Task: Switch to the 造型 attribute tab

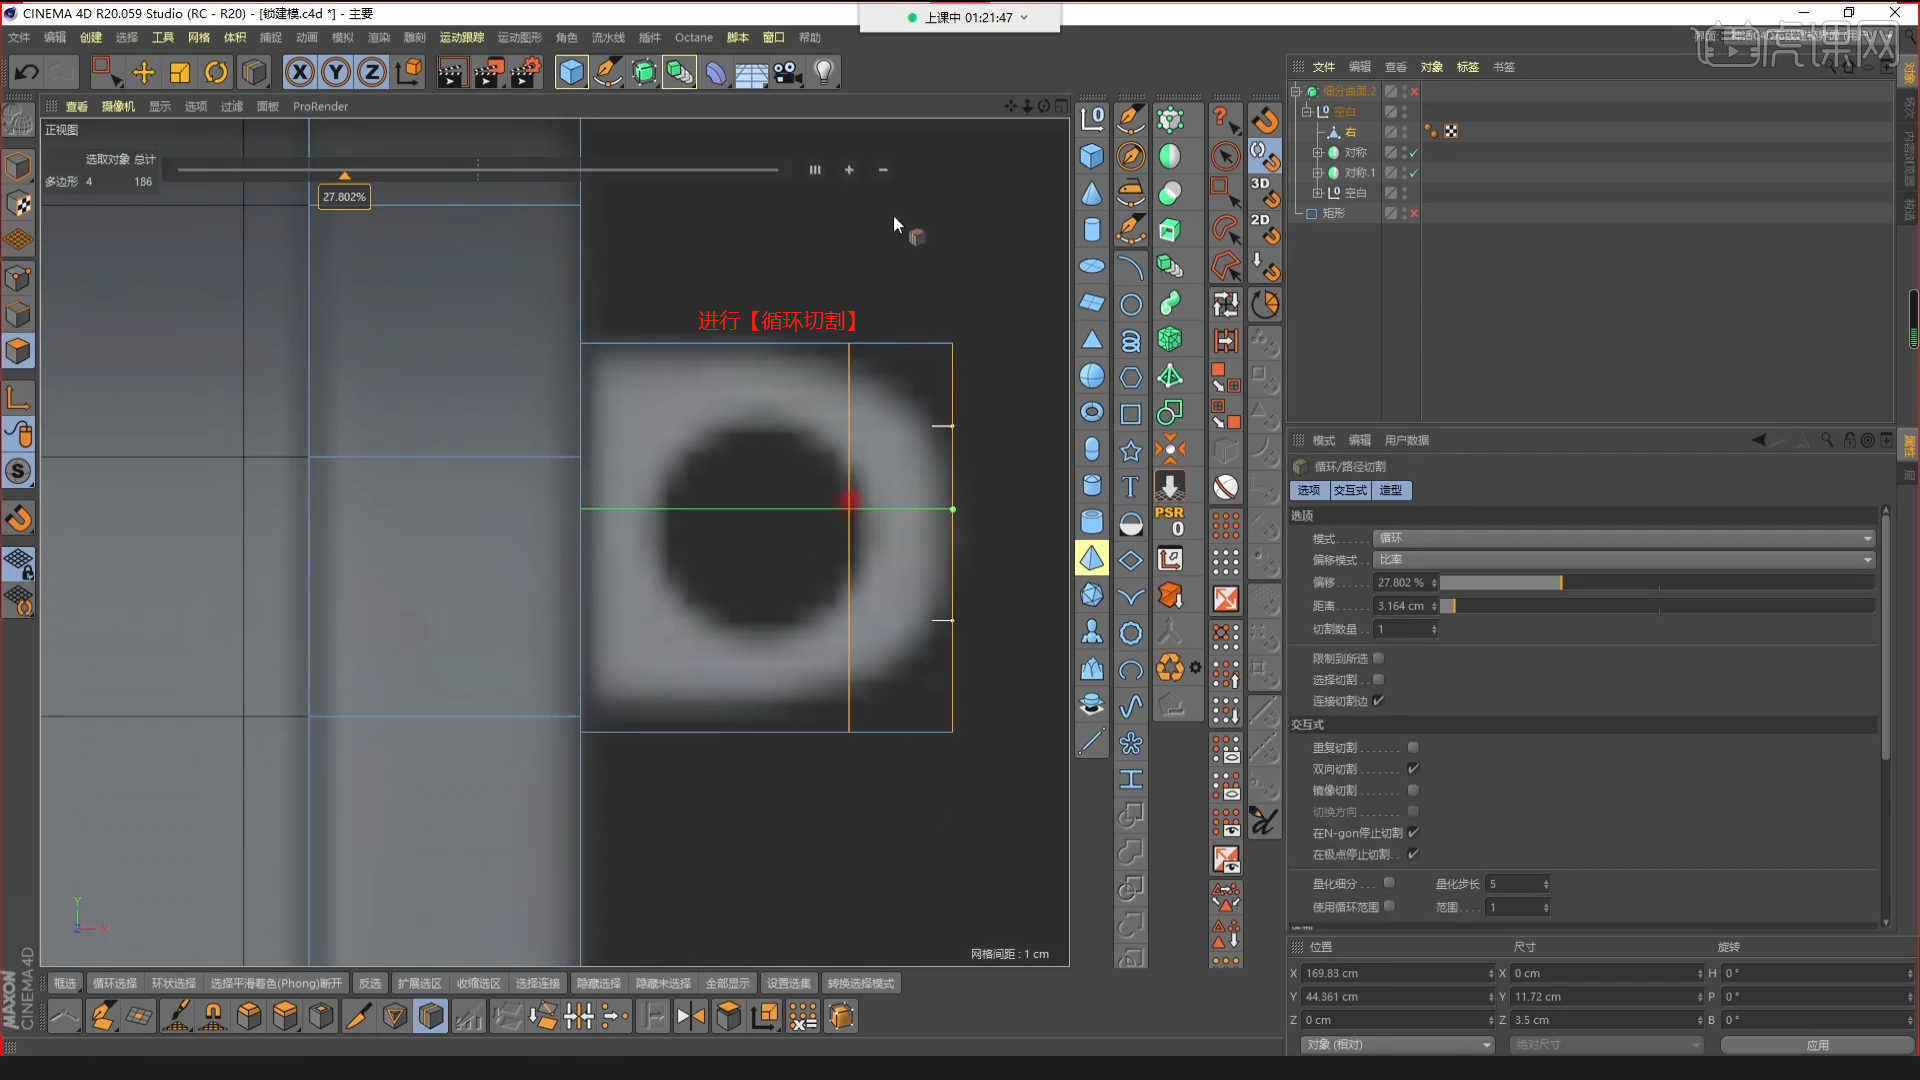Action: (1391, 490)
